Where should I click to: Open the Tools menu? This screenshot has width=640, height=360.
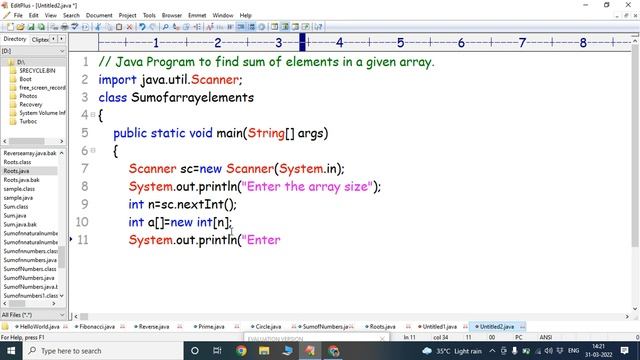point(149,15)
